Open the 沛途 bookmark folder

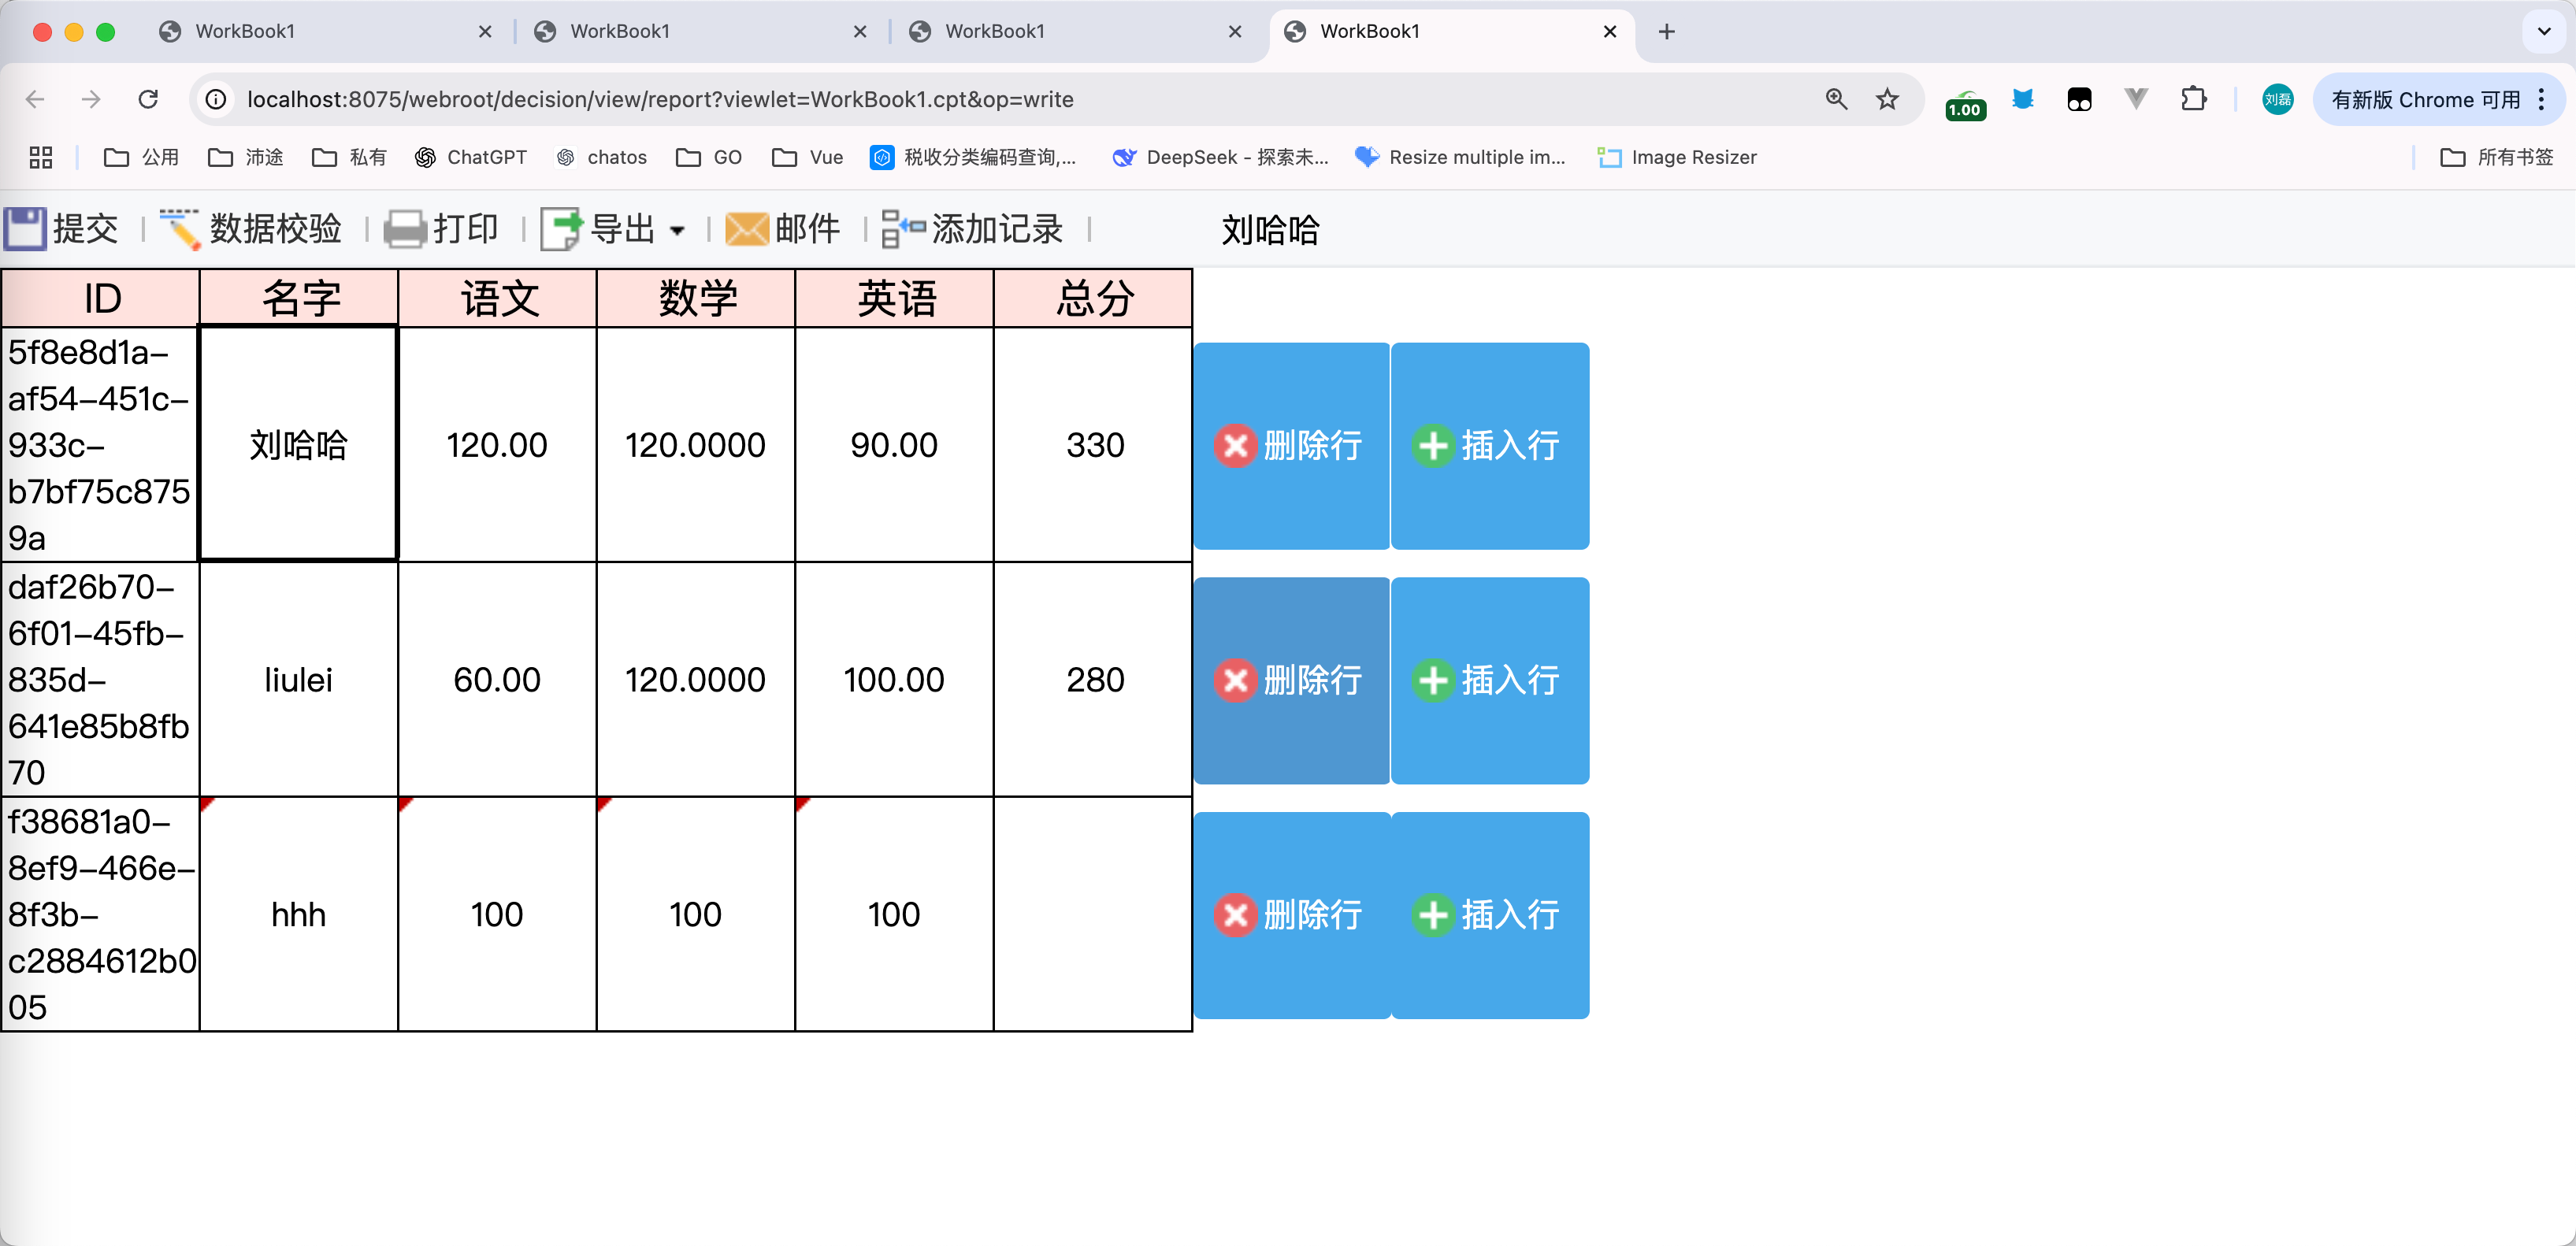click(245, 157)
